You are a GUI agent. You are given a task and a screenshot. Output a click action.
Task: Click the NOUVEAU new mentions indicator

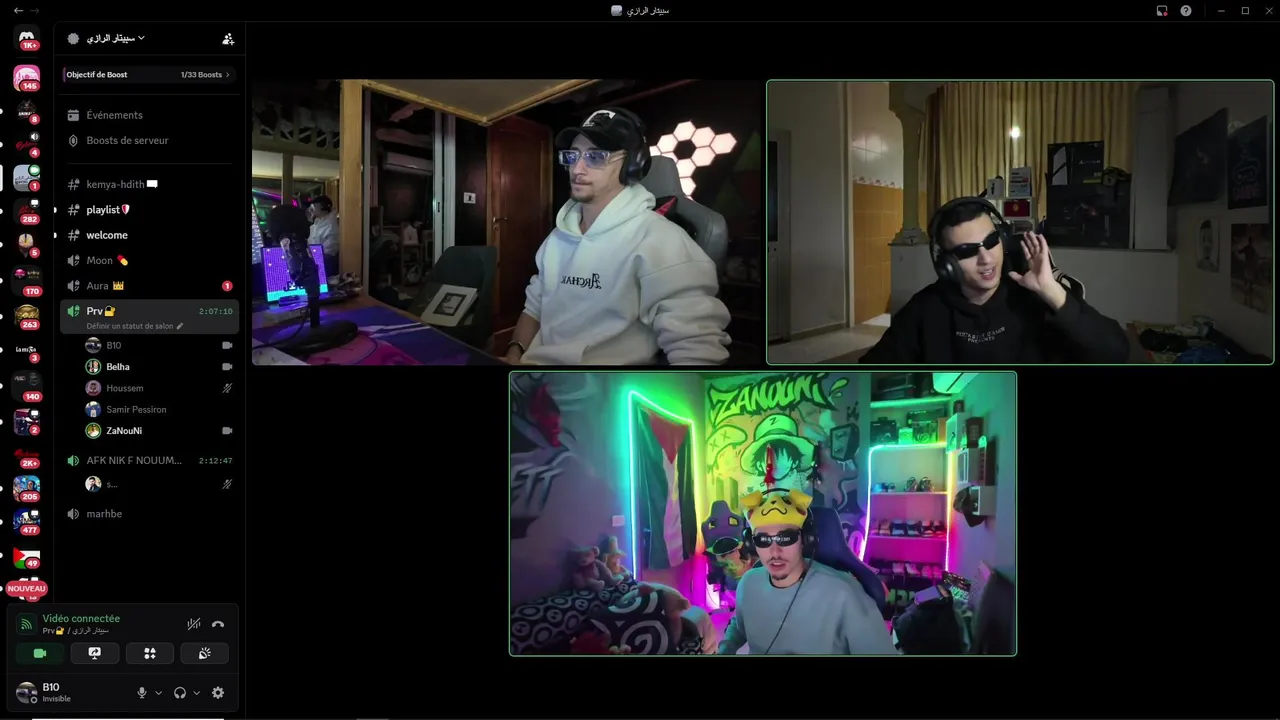pyautogui.click(x=27, y=589)
